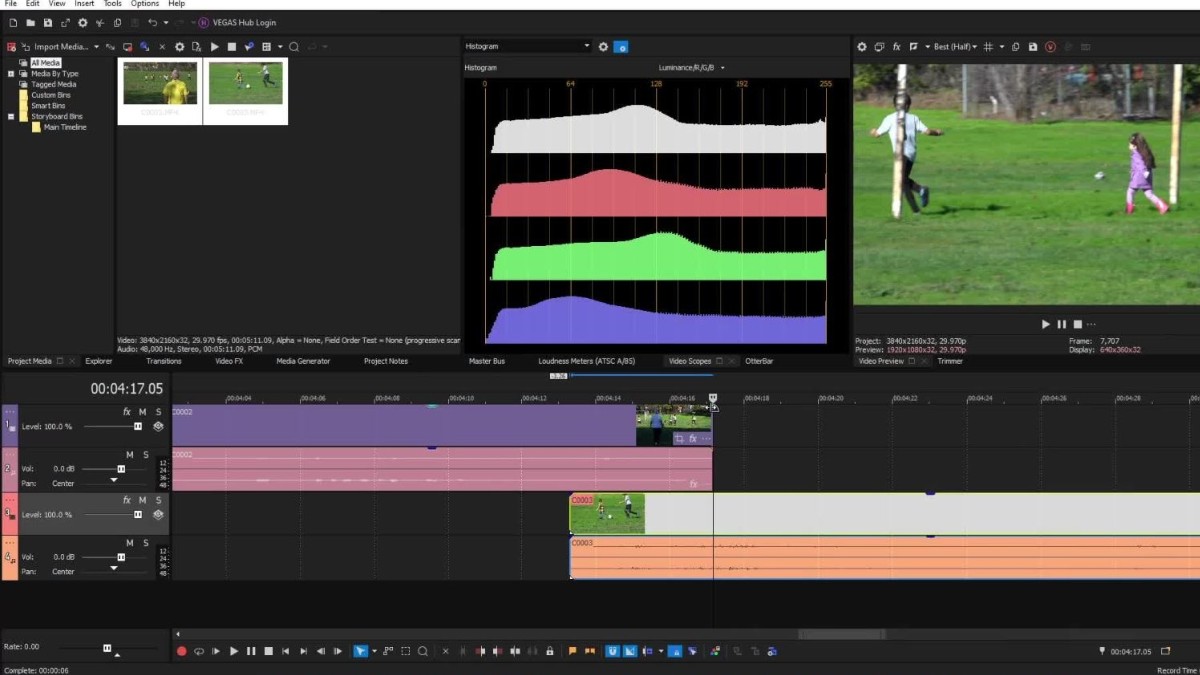Toggle Automatic Crossfades icon
Image resolution: width=1200 pixels, height=675 pixels.
[x=630, y=651]
